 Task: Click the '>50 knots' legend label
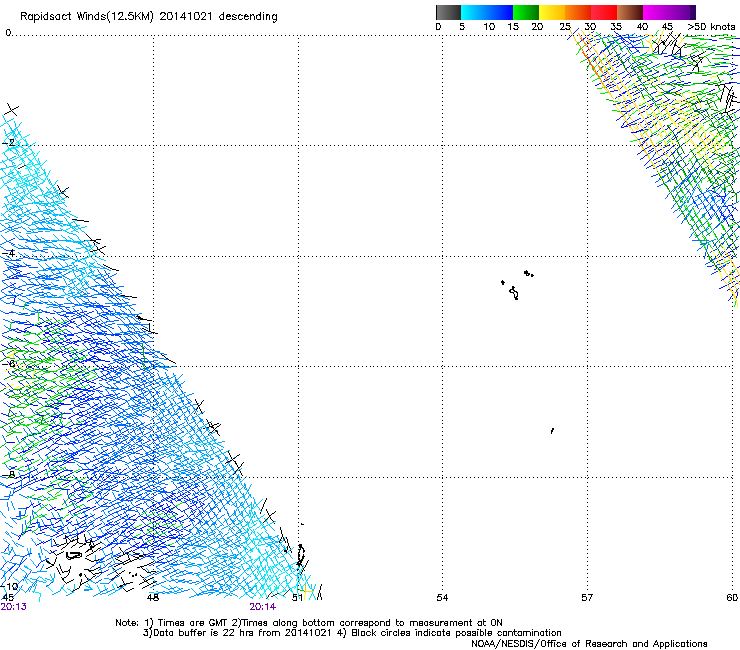click(x=711, y=27)
